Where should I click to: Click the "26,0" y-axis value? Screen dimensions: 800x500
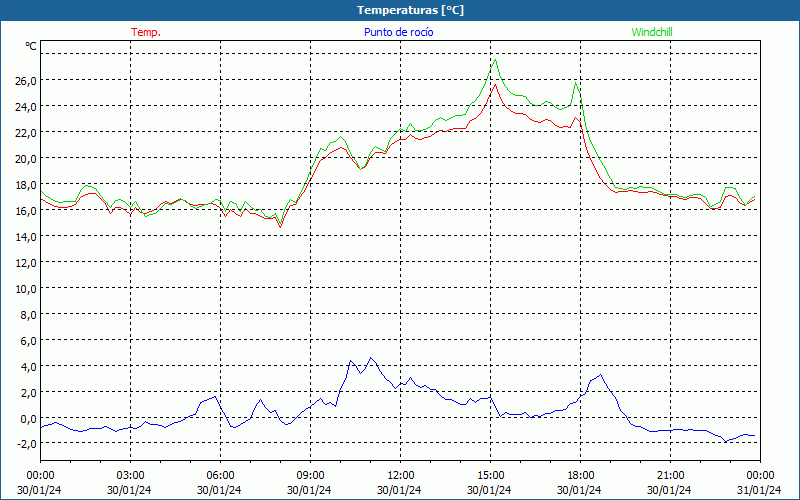click(x=26, y=81)
